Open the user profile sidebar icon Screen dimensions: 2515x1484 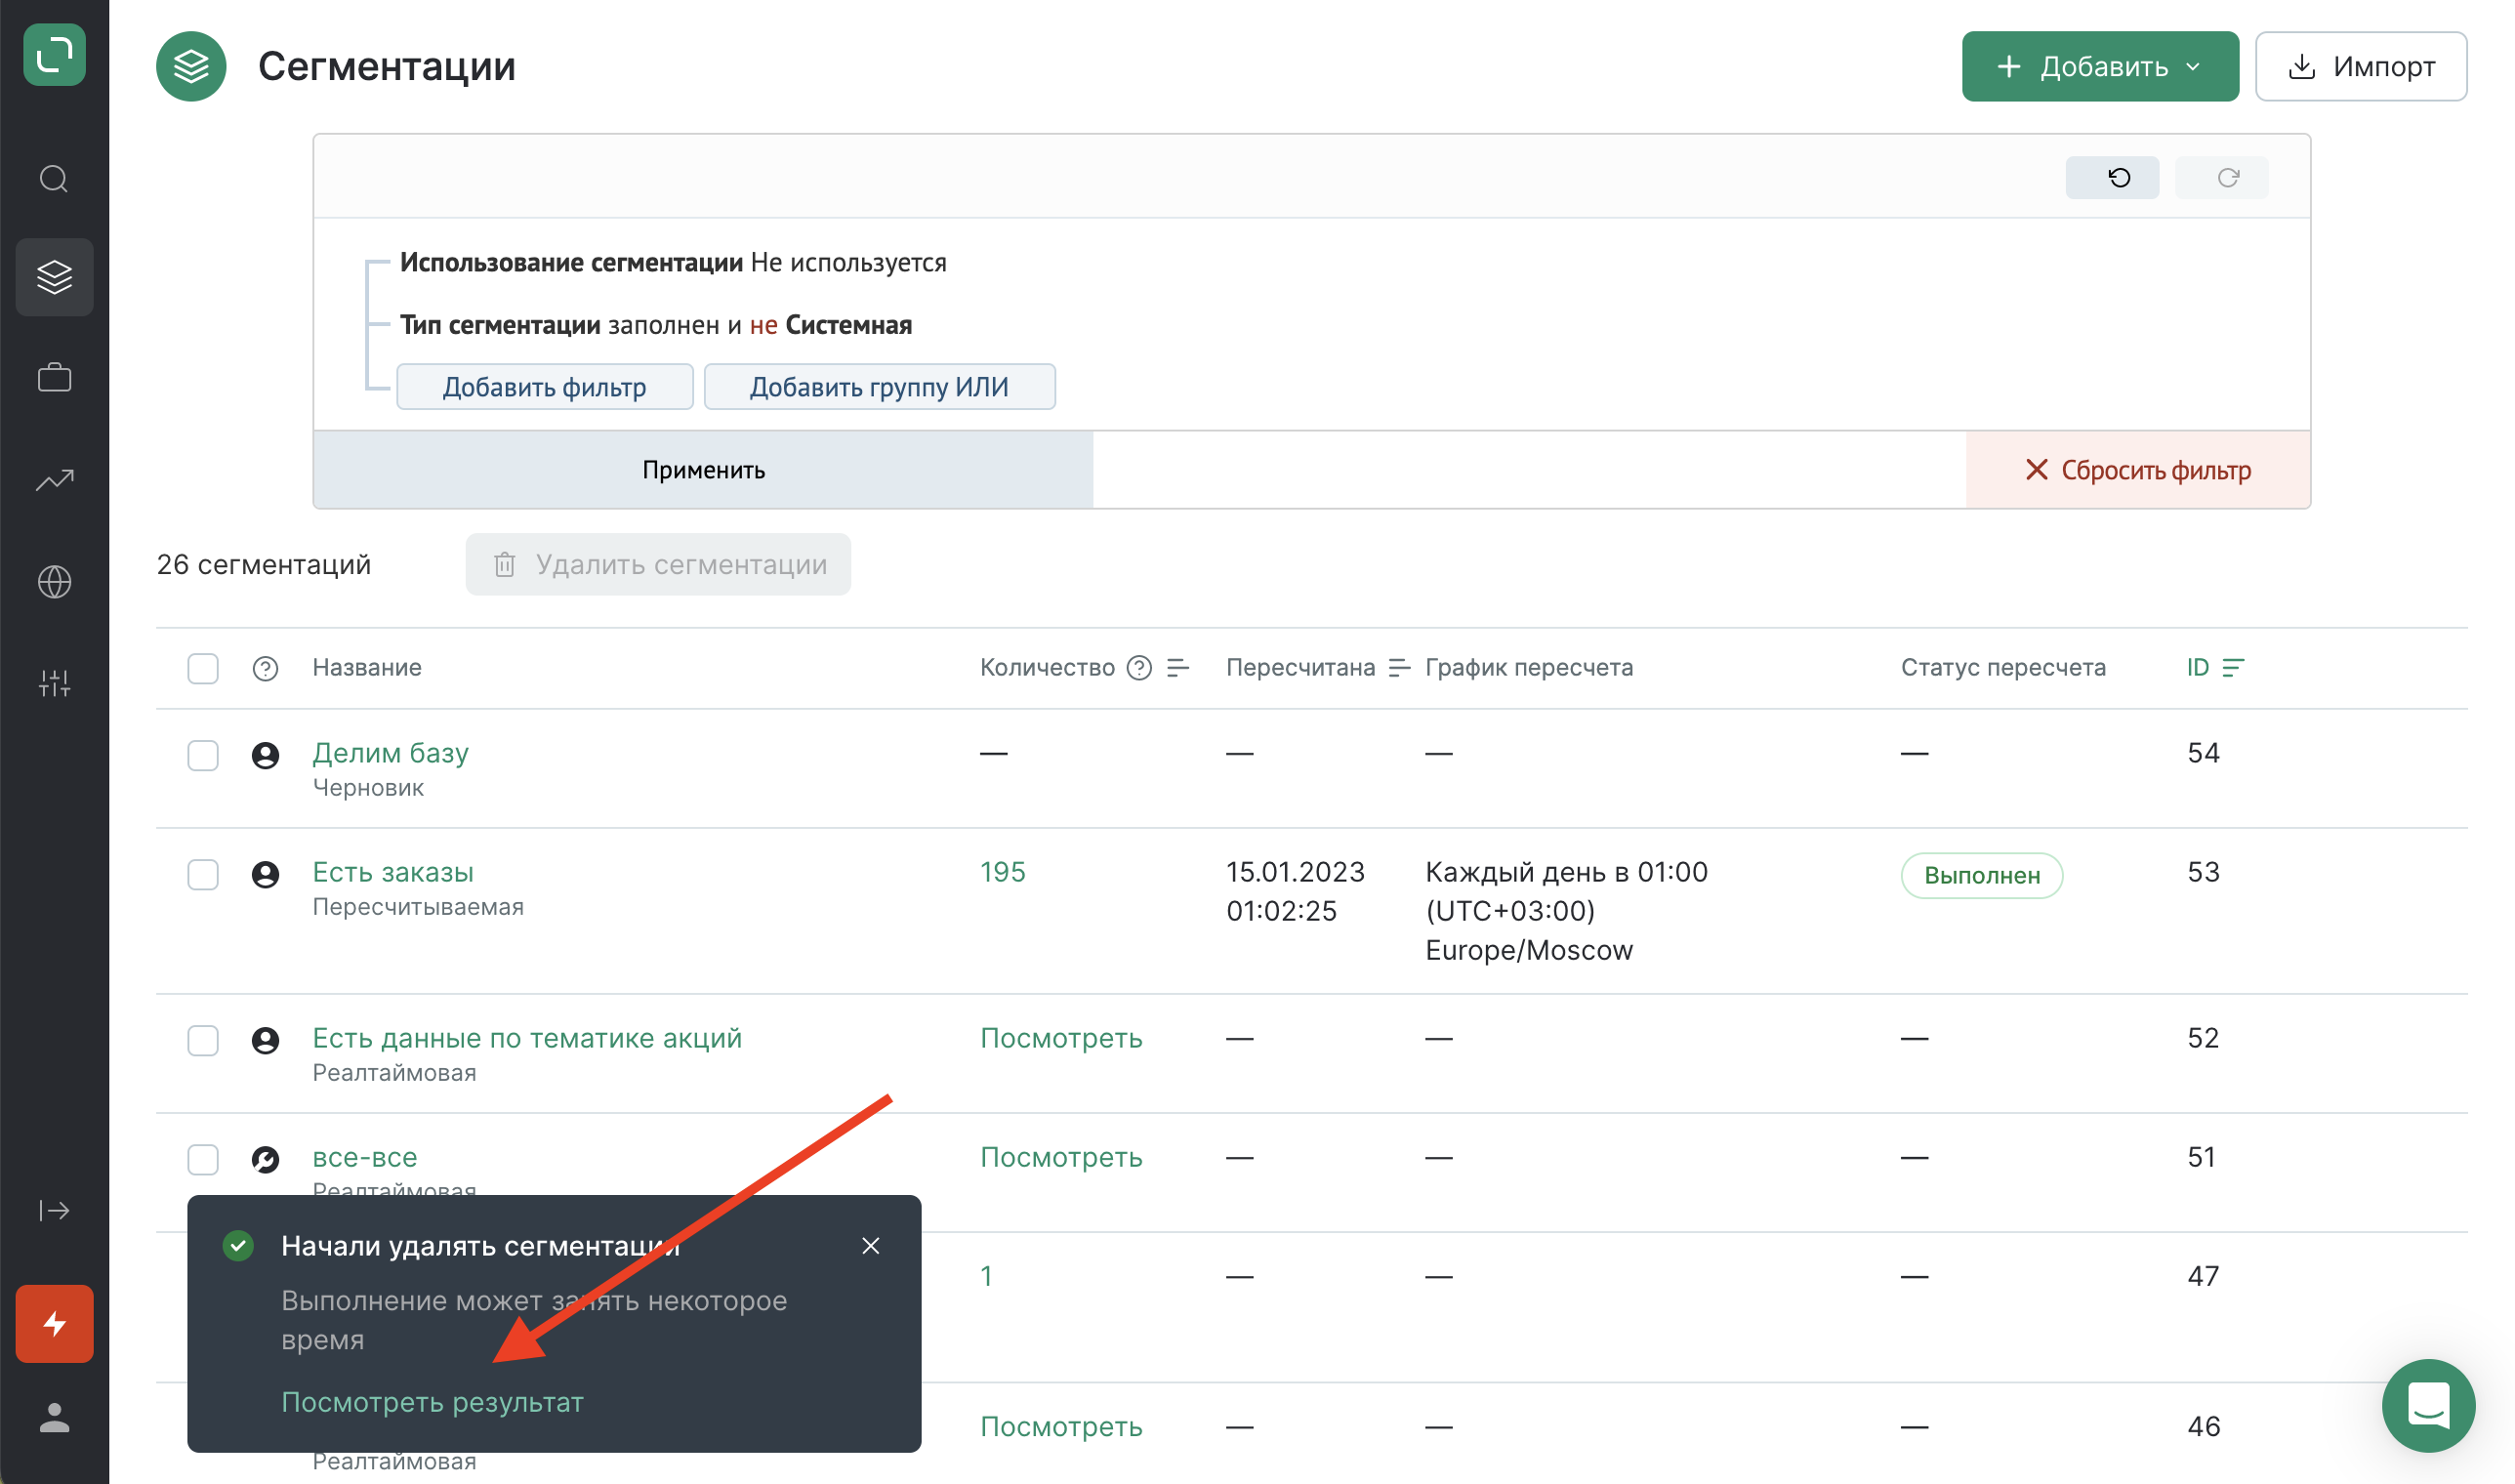(x=54, y=1418)
